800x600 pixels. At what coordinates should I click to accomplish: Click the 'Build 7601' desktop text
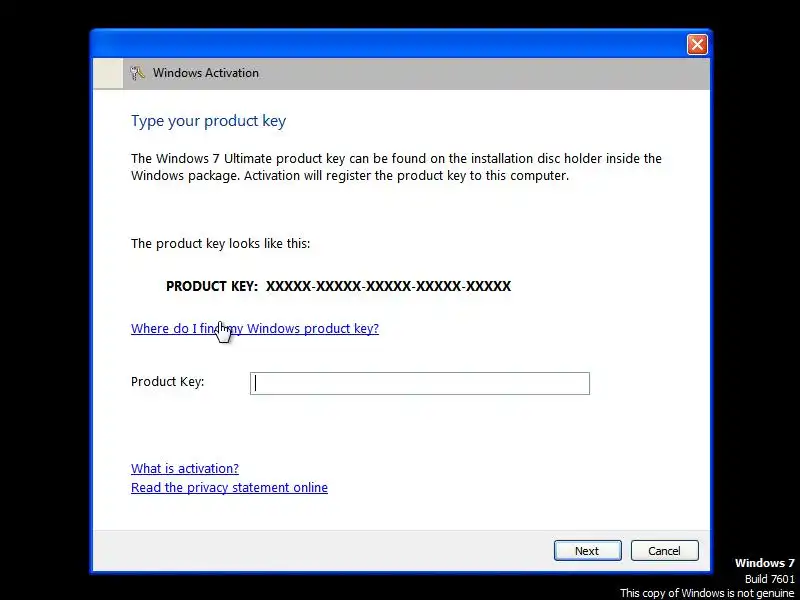click(x=769, y=579)
